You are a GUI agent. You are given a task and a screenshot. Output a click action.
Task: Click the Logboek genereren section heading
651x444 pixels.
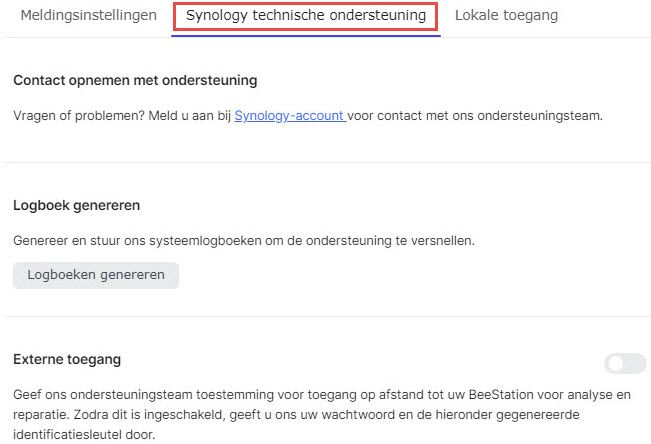tap(76, 205)
